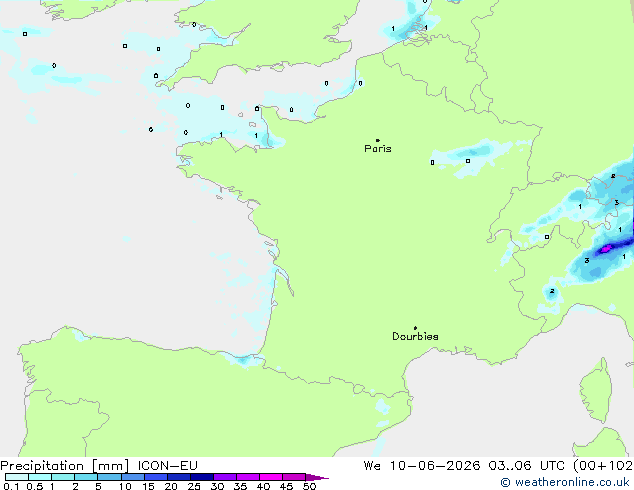The width and height of the screenshot is (634, 490).
Task: Click the above-50 mm legend arrow tip
Action: pos(317,477)
